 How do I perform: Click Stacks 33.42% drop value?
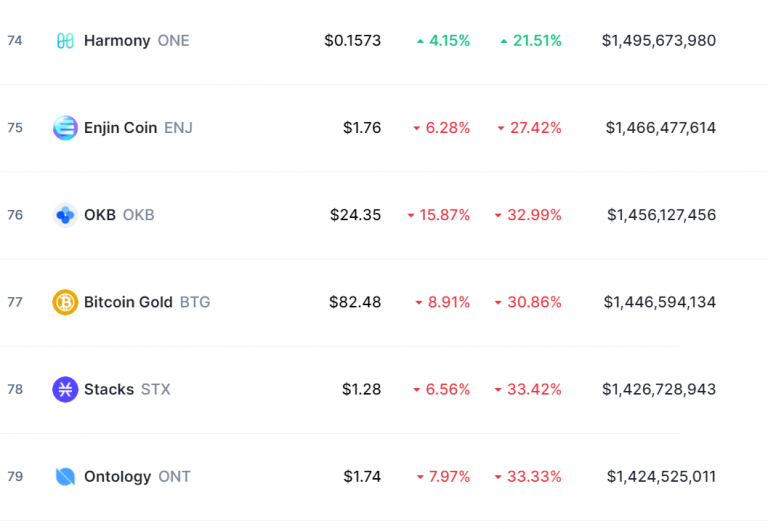pyautogui.click(x=534, y=389)
